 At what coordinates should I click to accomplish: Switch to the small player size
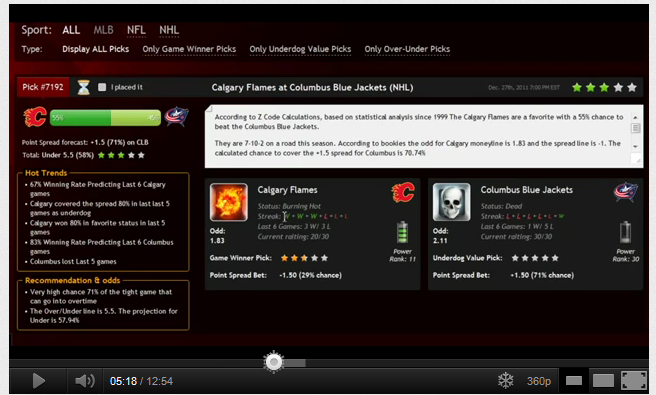(x=574, y=381)
